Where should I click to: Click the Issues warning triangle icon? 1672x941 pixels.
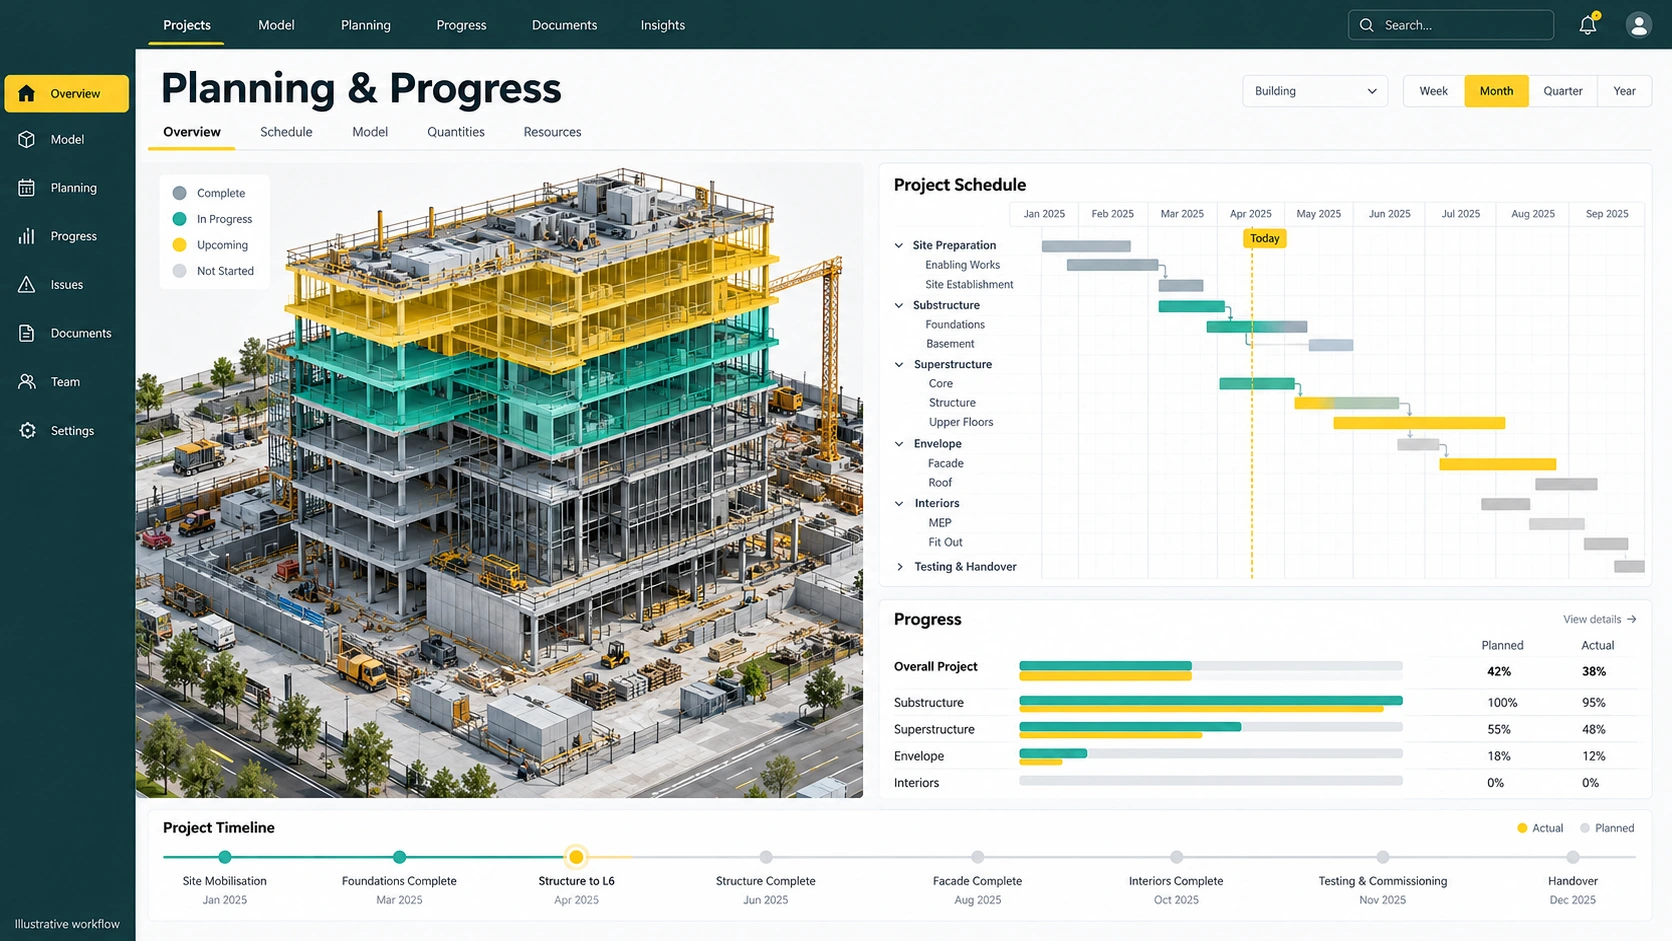[x=27, y=284]
